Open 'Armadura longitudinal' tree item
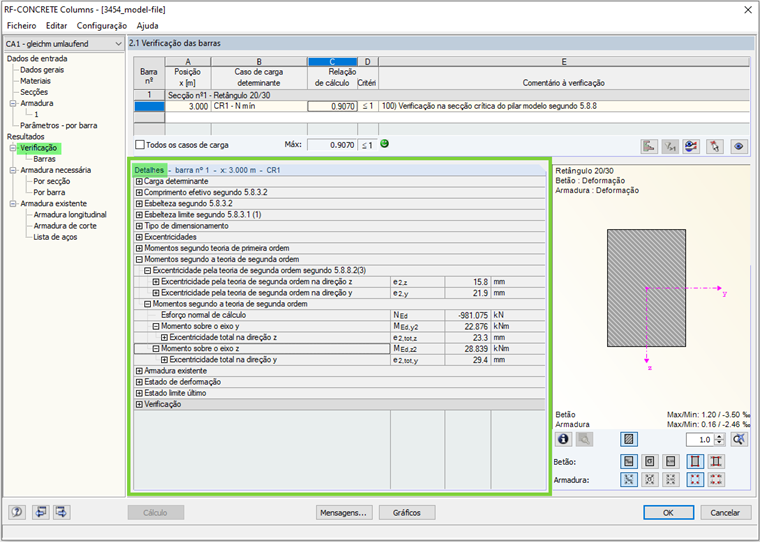Image resolution: width=760 pixels, height=542 pixels. pyautogui.click(x=70, y=215)
